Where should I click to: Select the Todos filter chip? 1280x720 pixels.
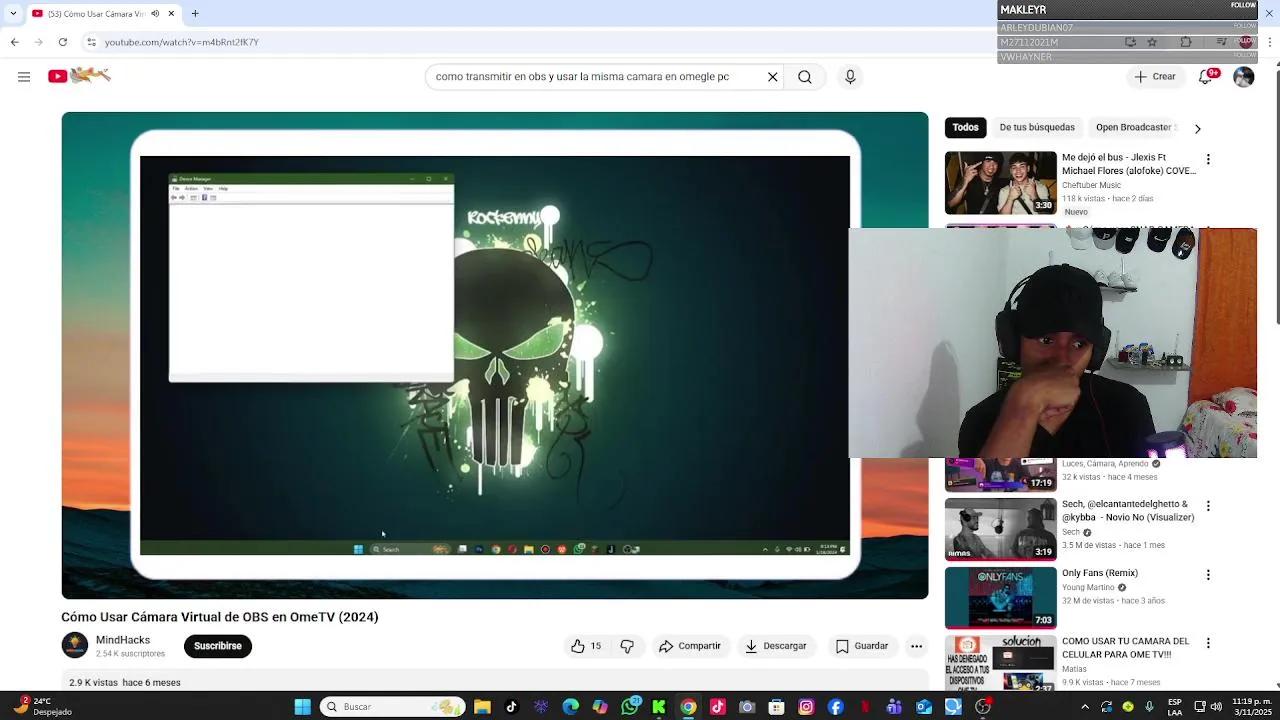965,127
